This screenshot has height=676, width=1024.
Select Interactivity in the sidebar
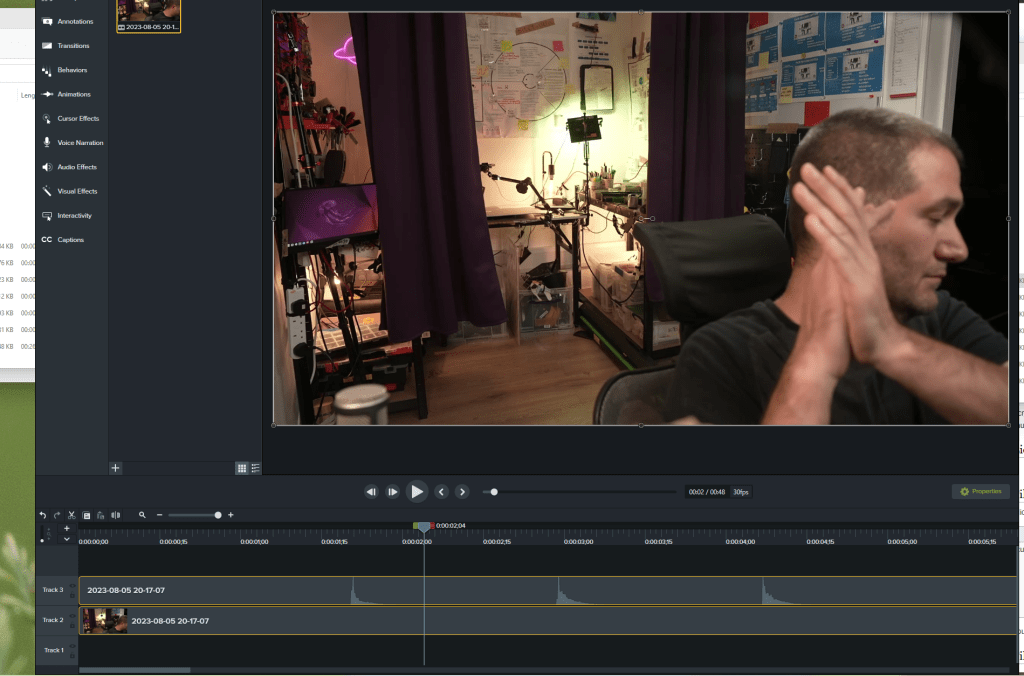(x=67, y=216)
